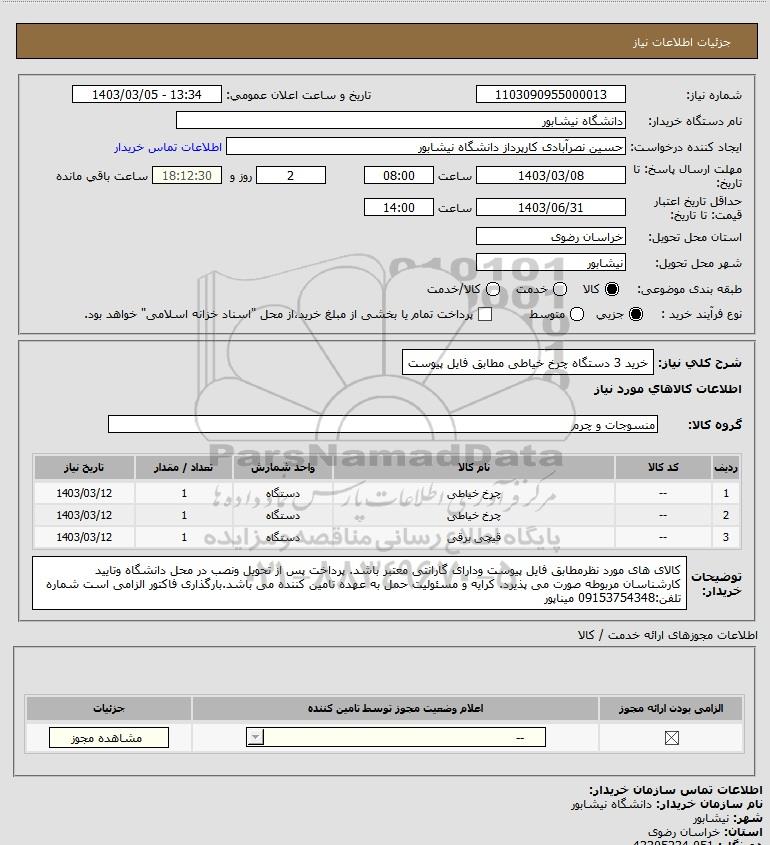Click the استان محل تحویل field خراسان رضوی

pos(551,237)
